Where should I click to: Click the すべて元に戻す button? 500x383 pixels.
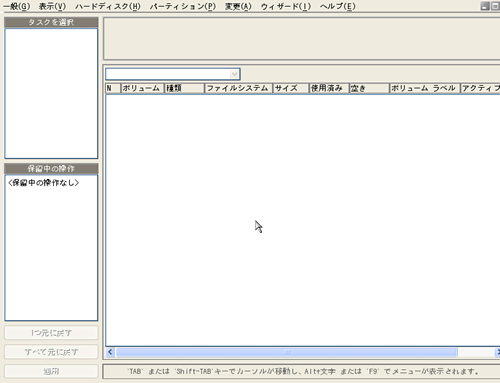pos(51,352)
